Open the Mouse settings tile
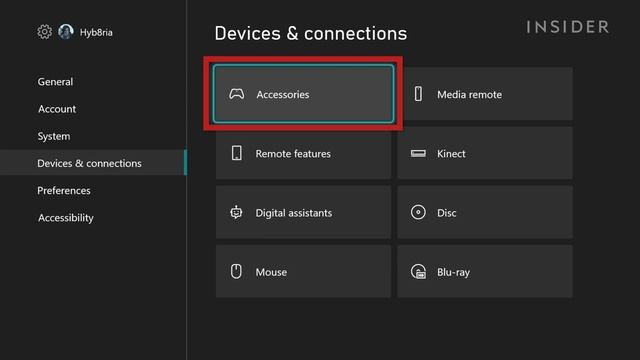Image resolution: width=640 pixels, height=360 pixels. (x=303, y=271)
